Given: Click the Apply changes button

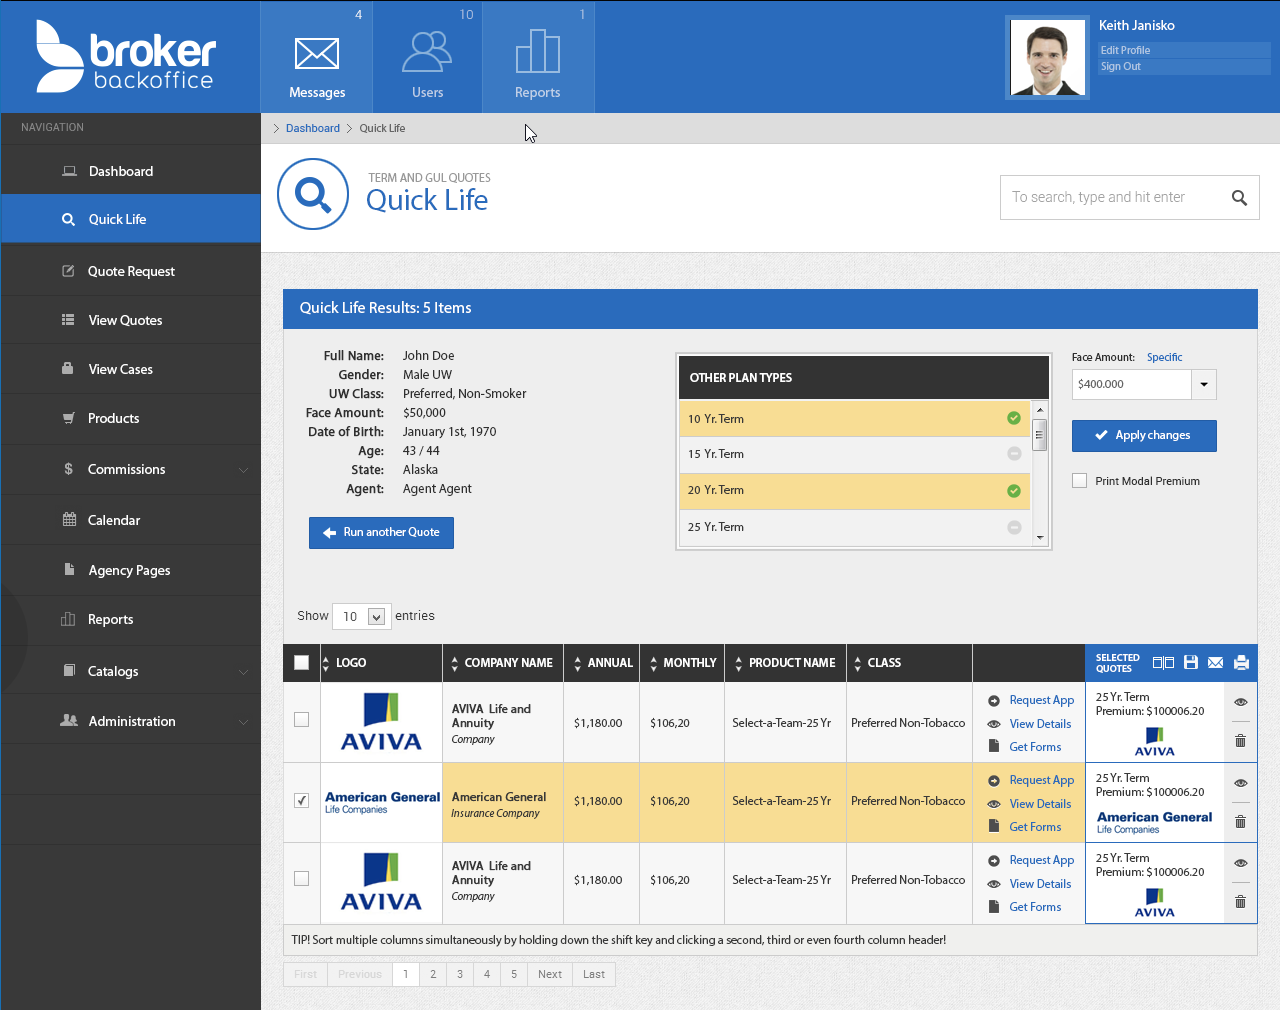Looking at the screenshot, I should (x=1144, y=436).
